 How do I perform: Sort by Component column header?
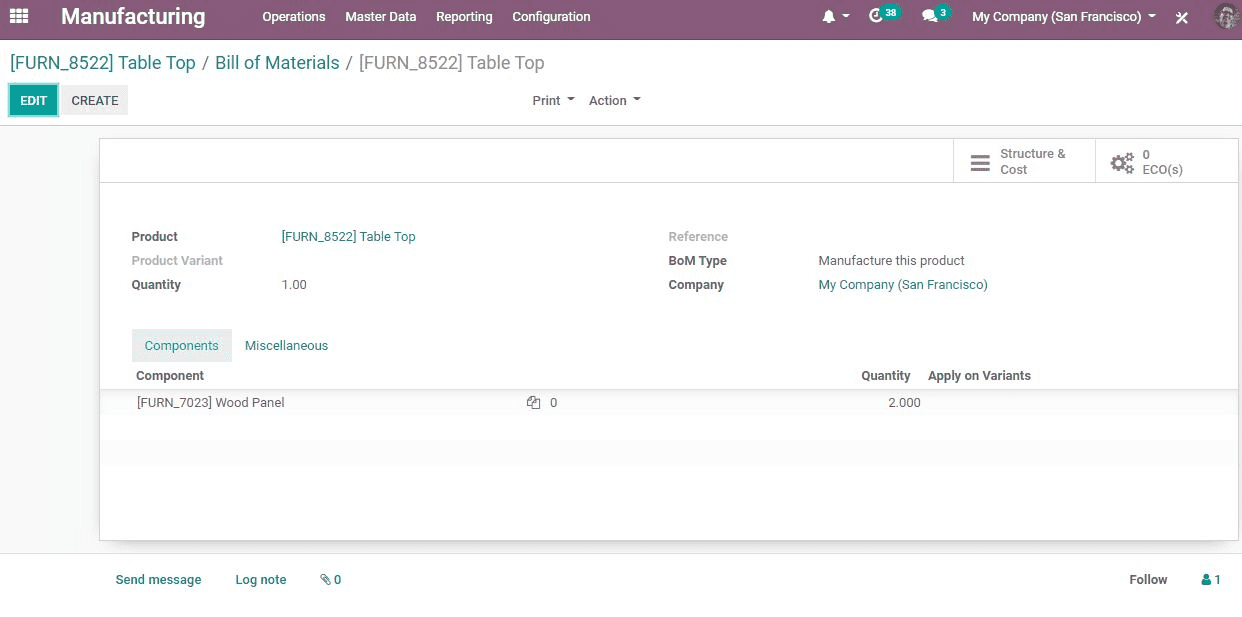170,376
